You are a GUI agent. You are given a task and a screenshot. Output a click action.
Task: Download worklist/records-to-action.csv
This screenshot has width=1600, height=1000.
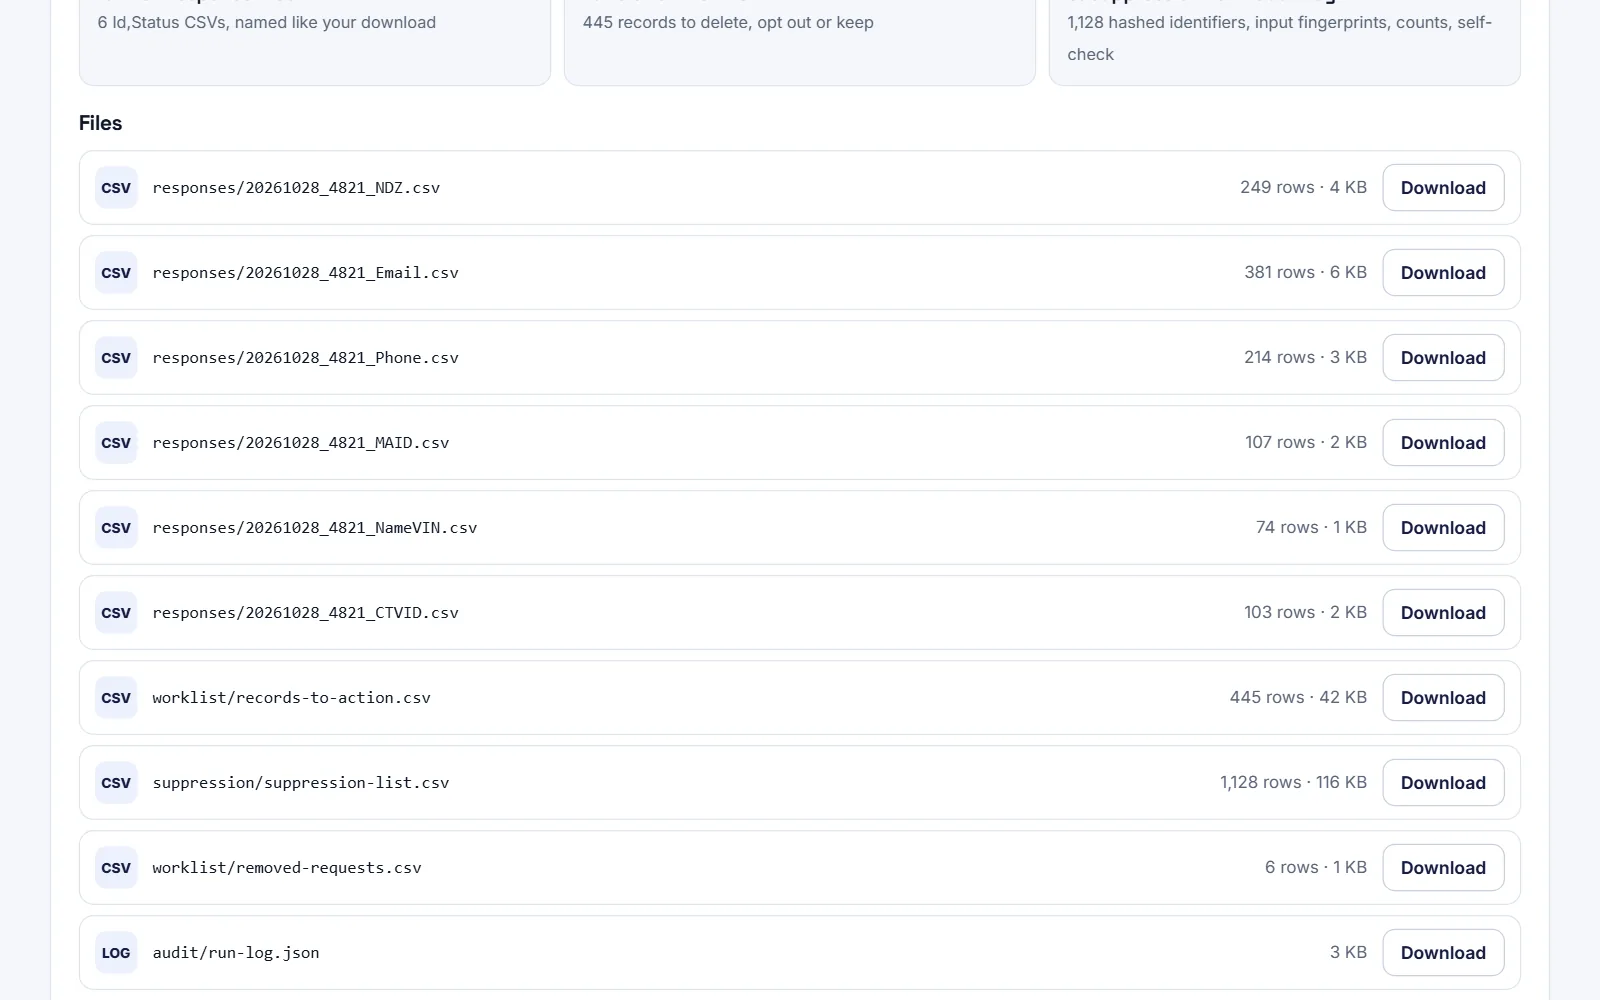[1443, 698]
